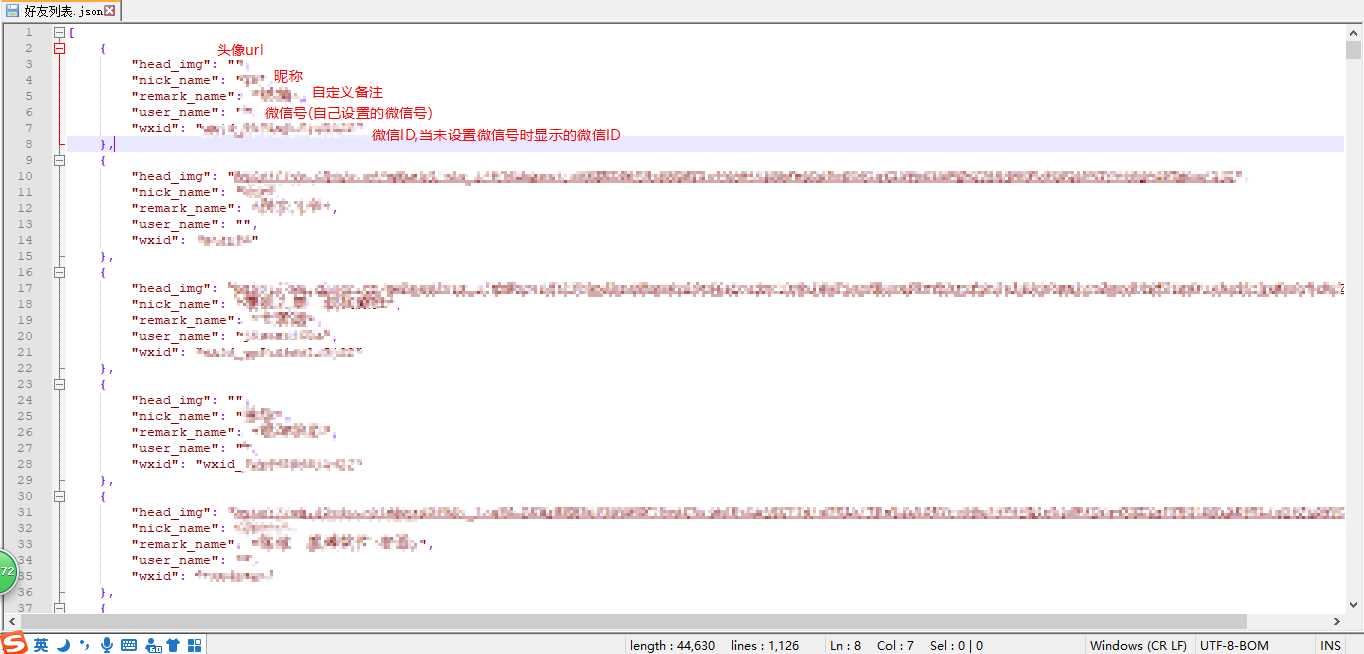Collapse the root array fold on line 1
The image size is (1364, 654).
pyautogui.click(x=59, y=32)
